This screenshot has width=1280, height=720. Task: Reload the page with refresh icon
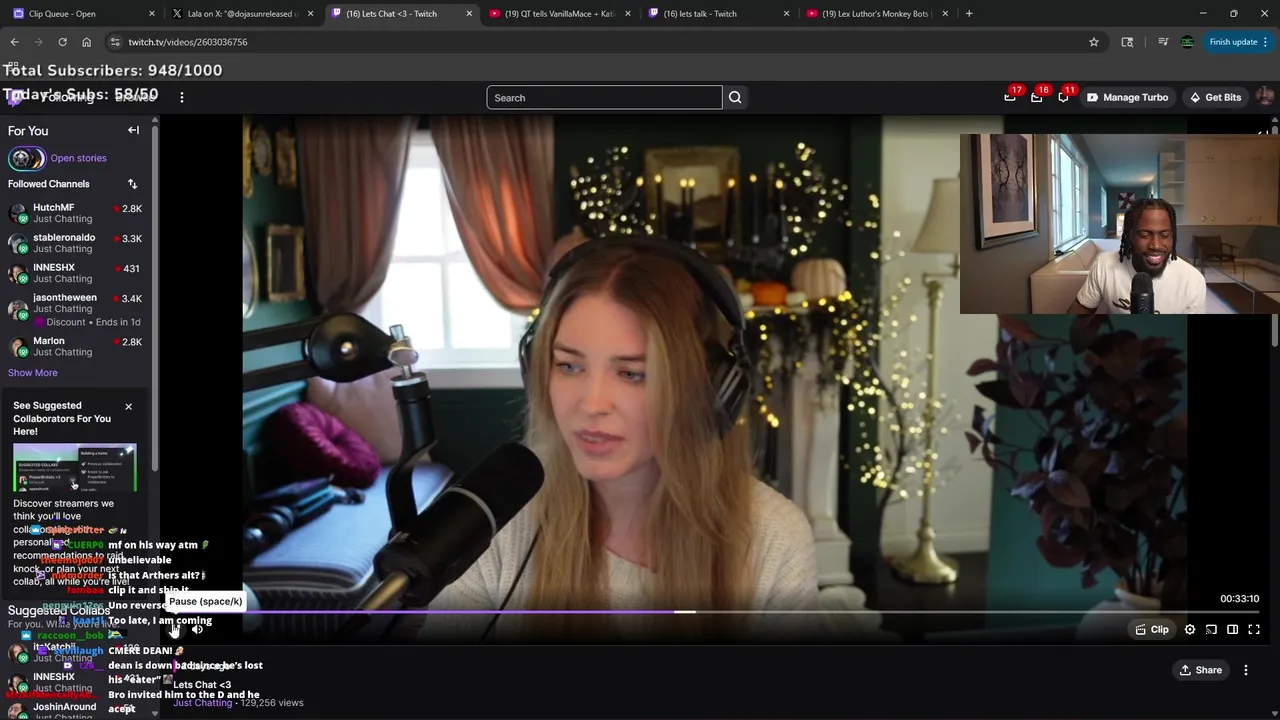point(62,42)
